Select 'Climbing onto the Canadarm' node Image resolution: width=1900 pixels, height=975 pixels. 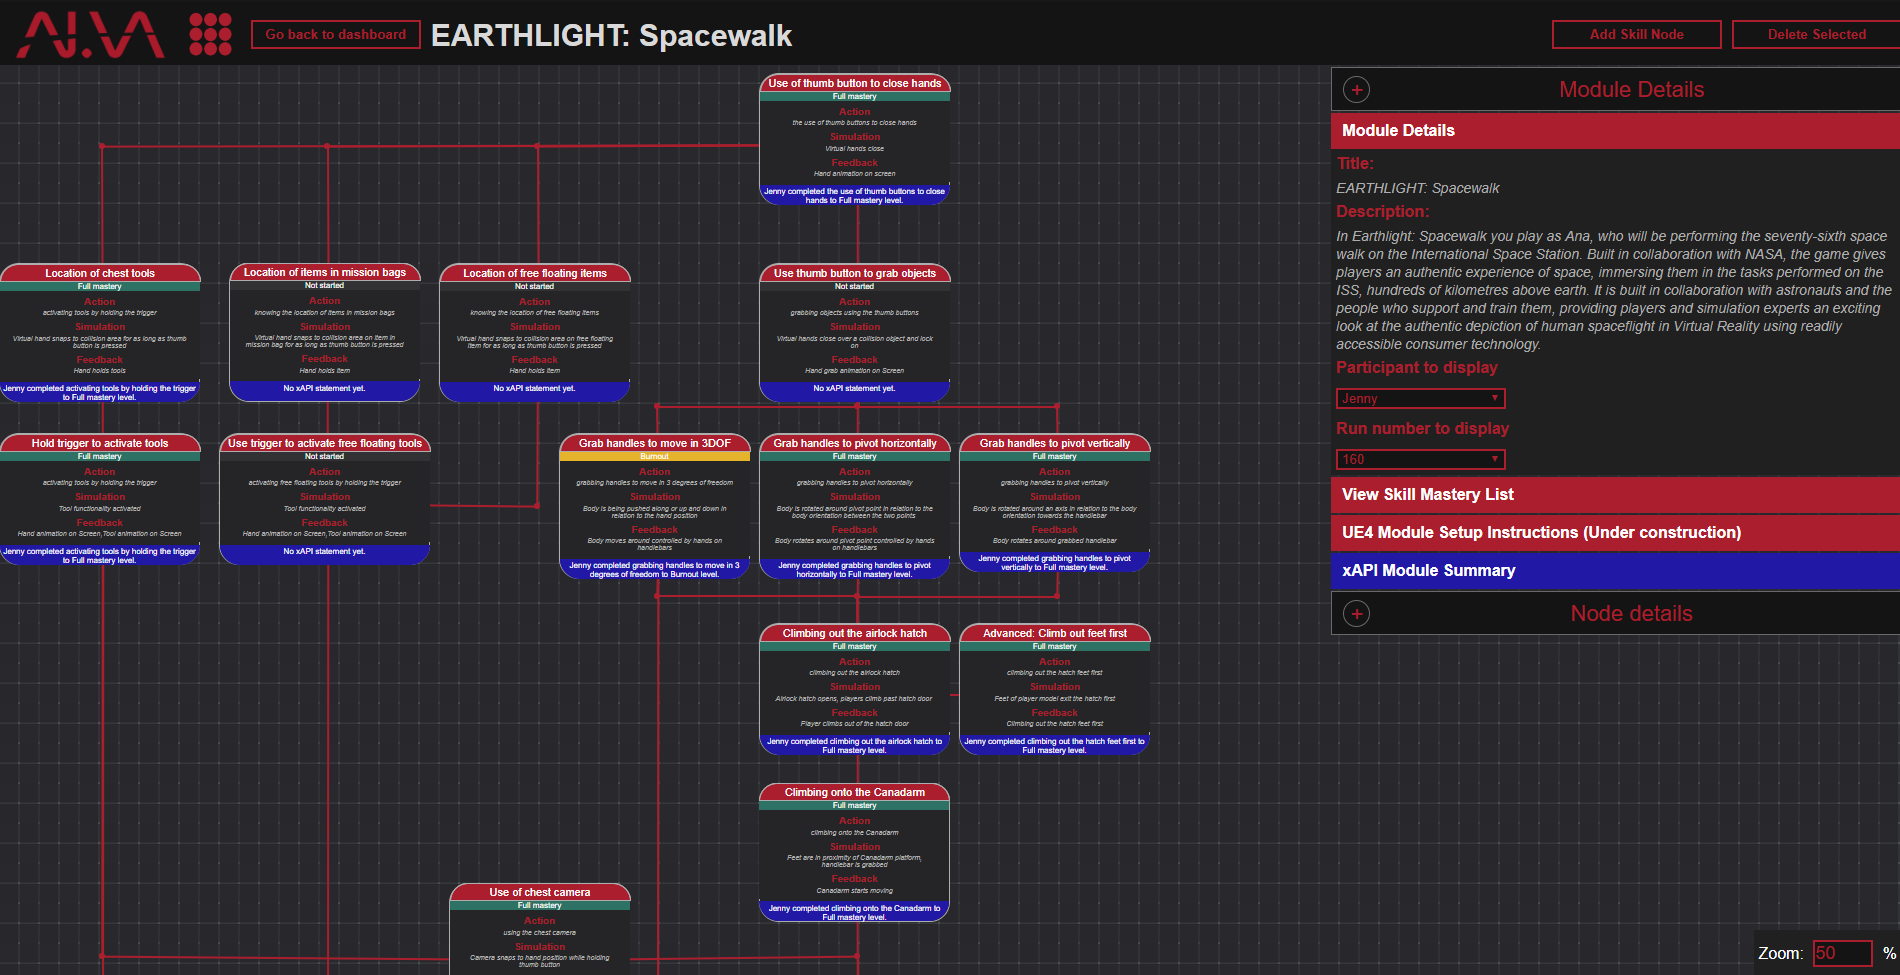coord(855,852)
